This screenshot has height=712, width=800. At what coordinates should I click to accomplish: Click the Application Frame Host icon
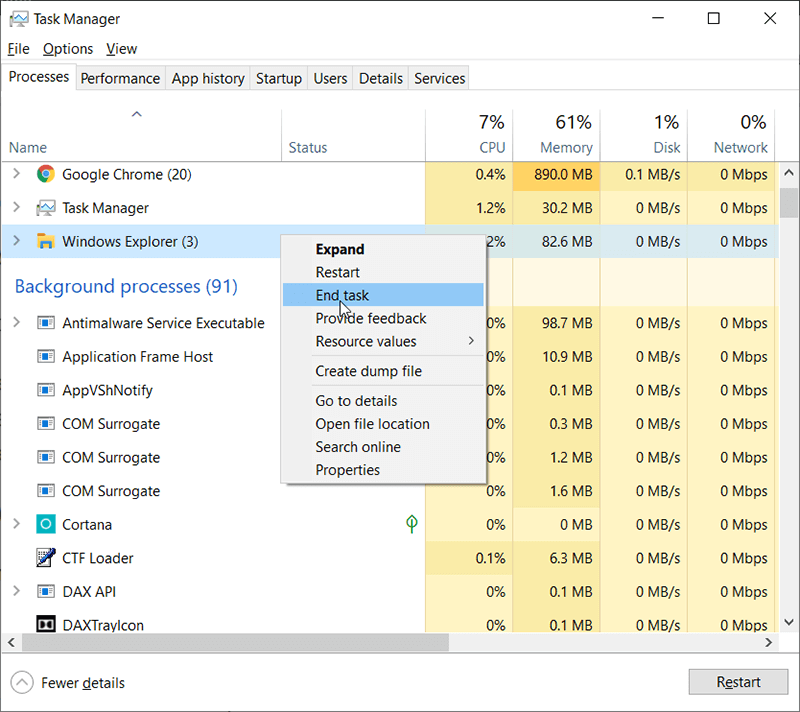click(x=44, y=357)
